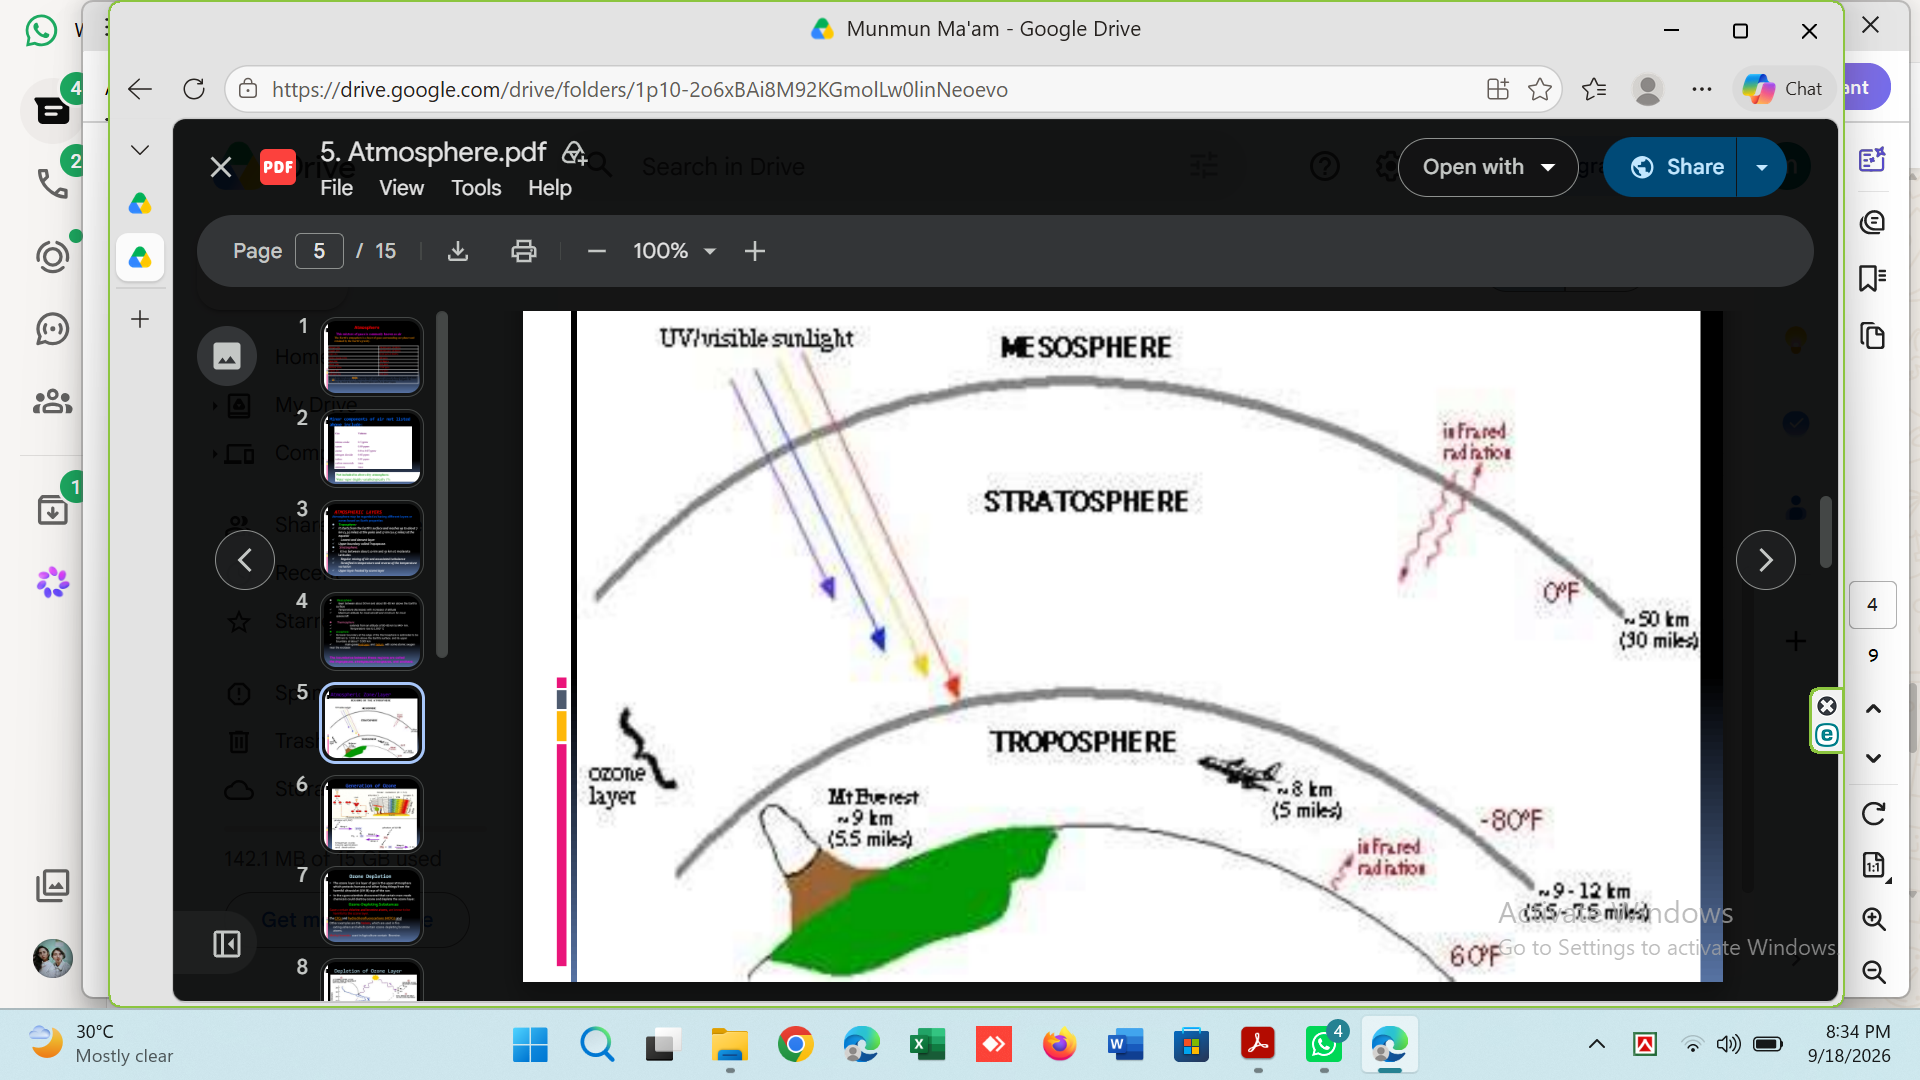
Task: Open the zoom level 100% dropdown
Action: (674, 251)
